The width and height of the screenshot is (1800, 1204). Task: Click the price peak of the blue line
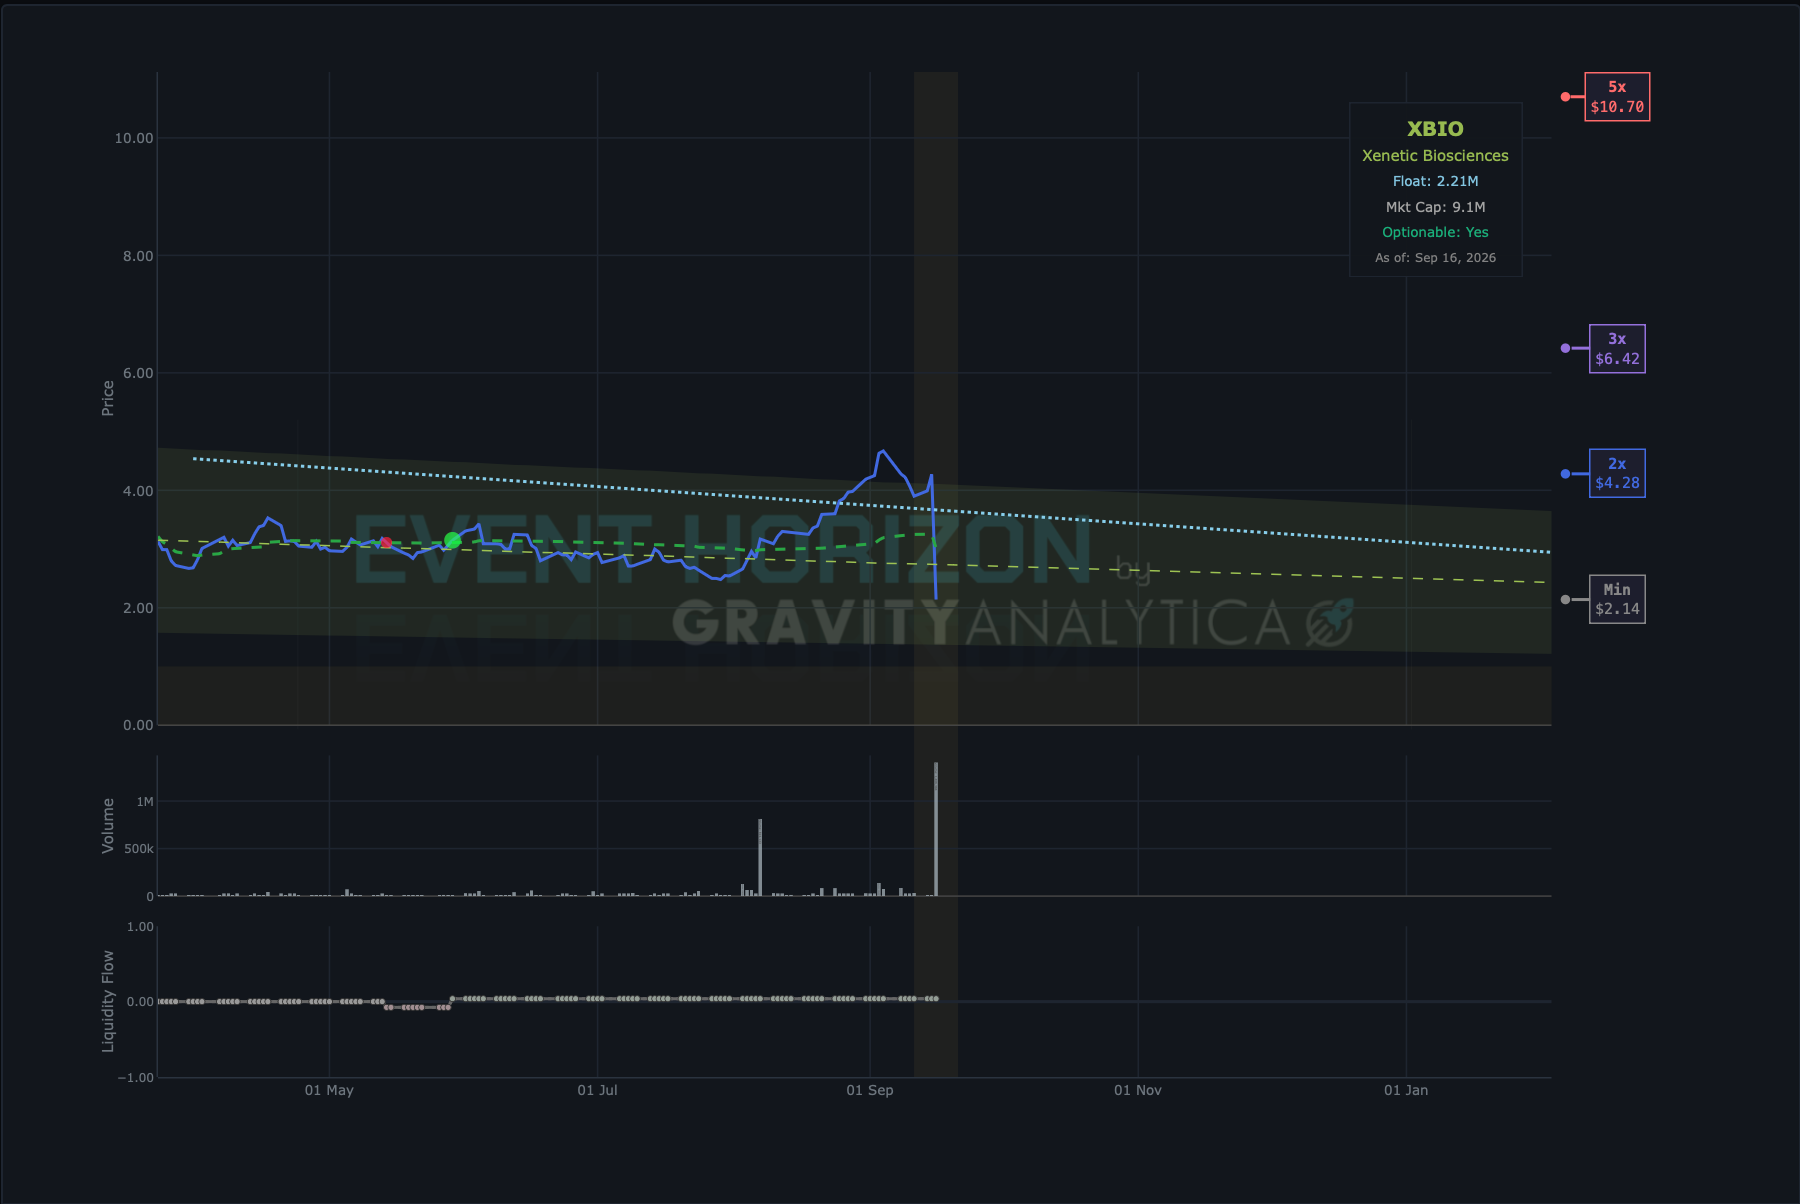pos(882,451)
